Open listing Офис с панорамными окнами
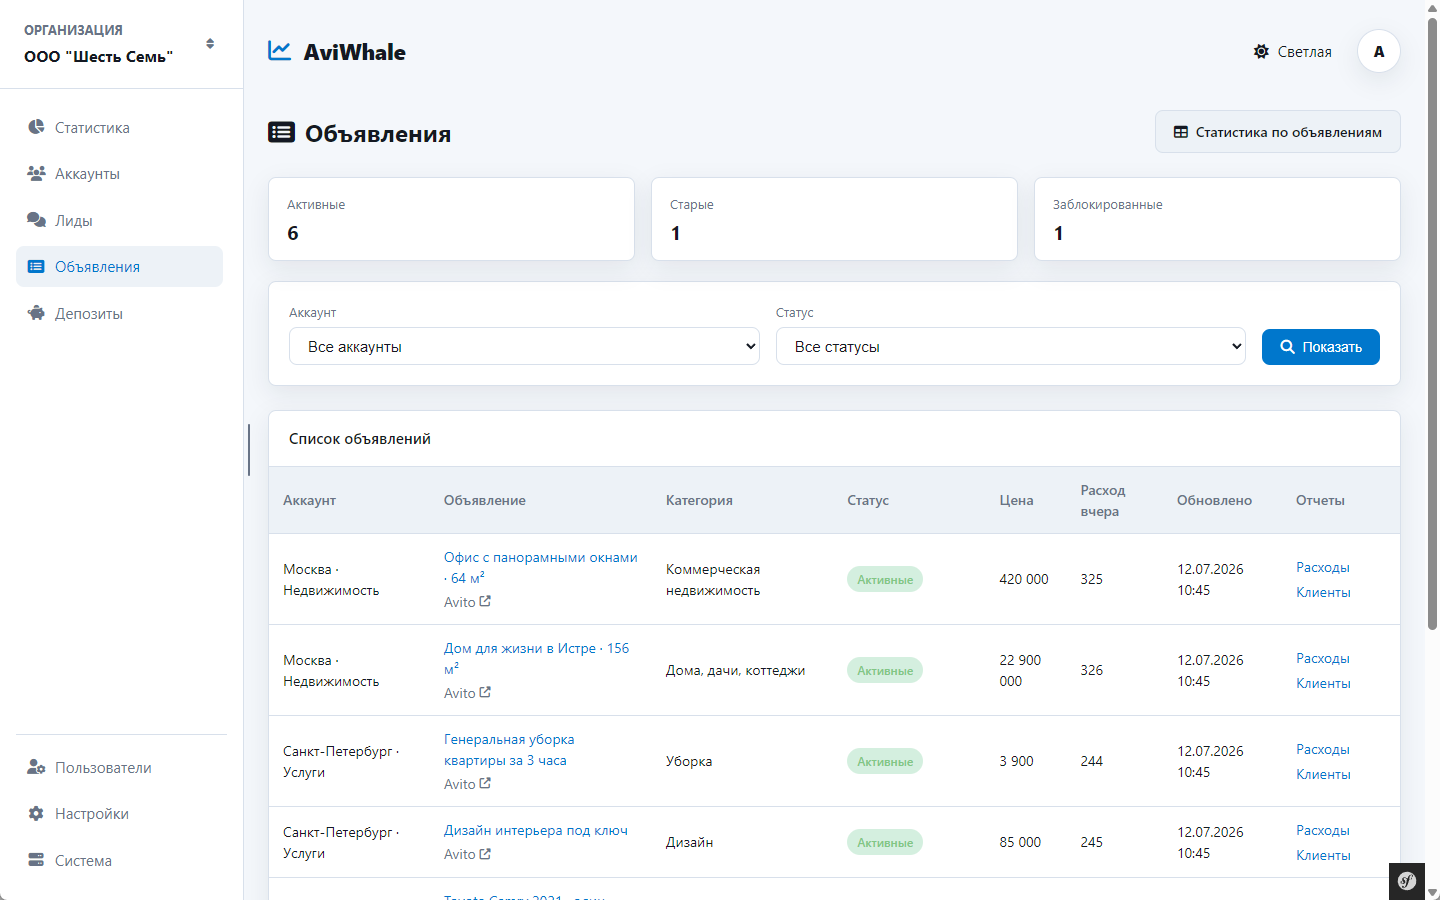The height and width of the screenshot is (900, 1440). click(541, 567)
